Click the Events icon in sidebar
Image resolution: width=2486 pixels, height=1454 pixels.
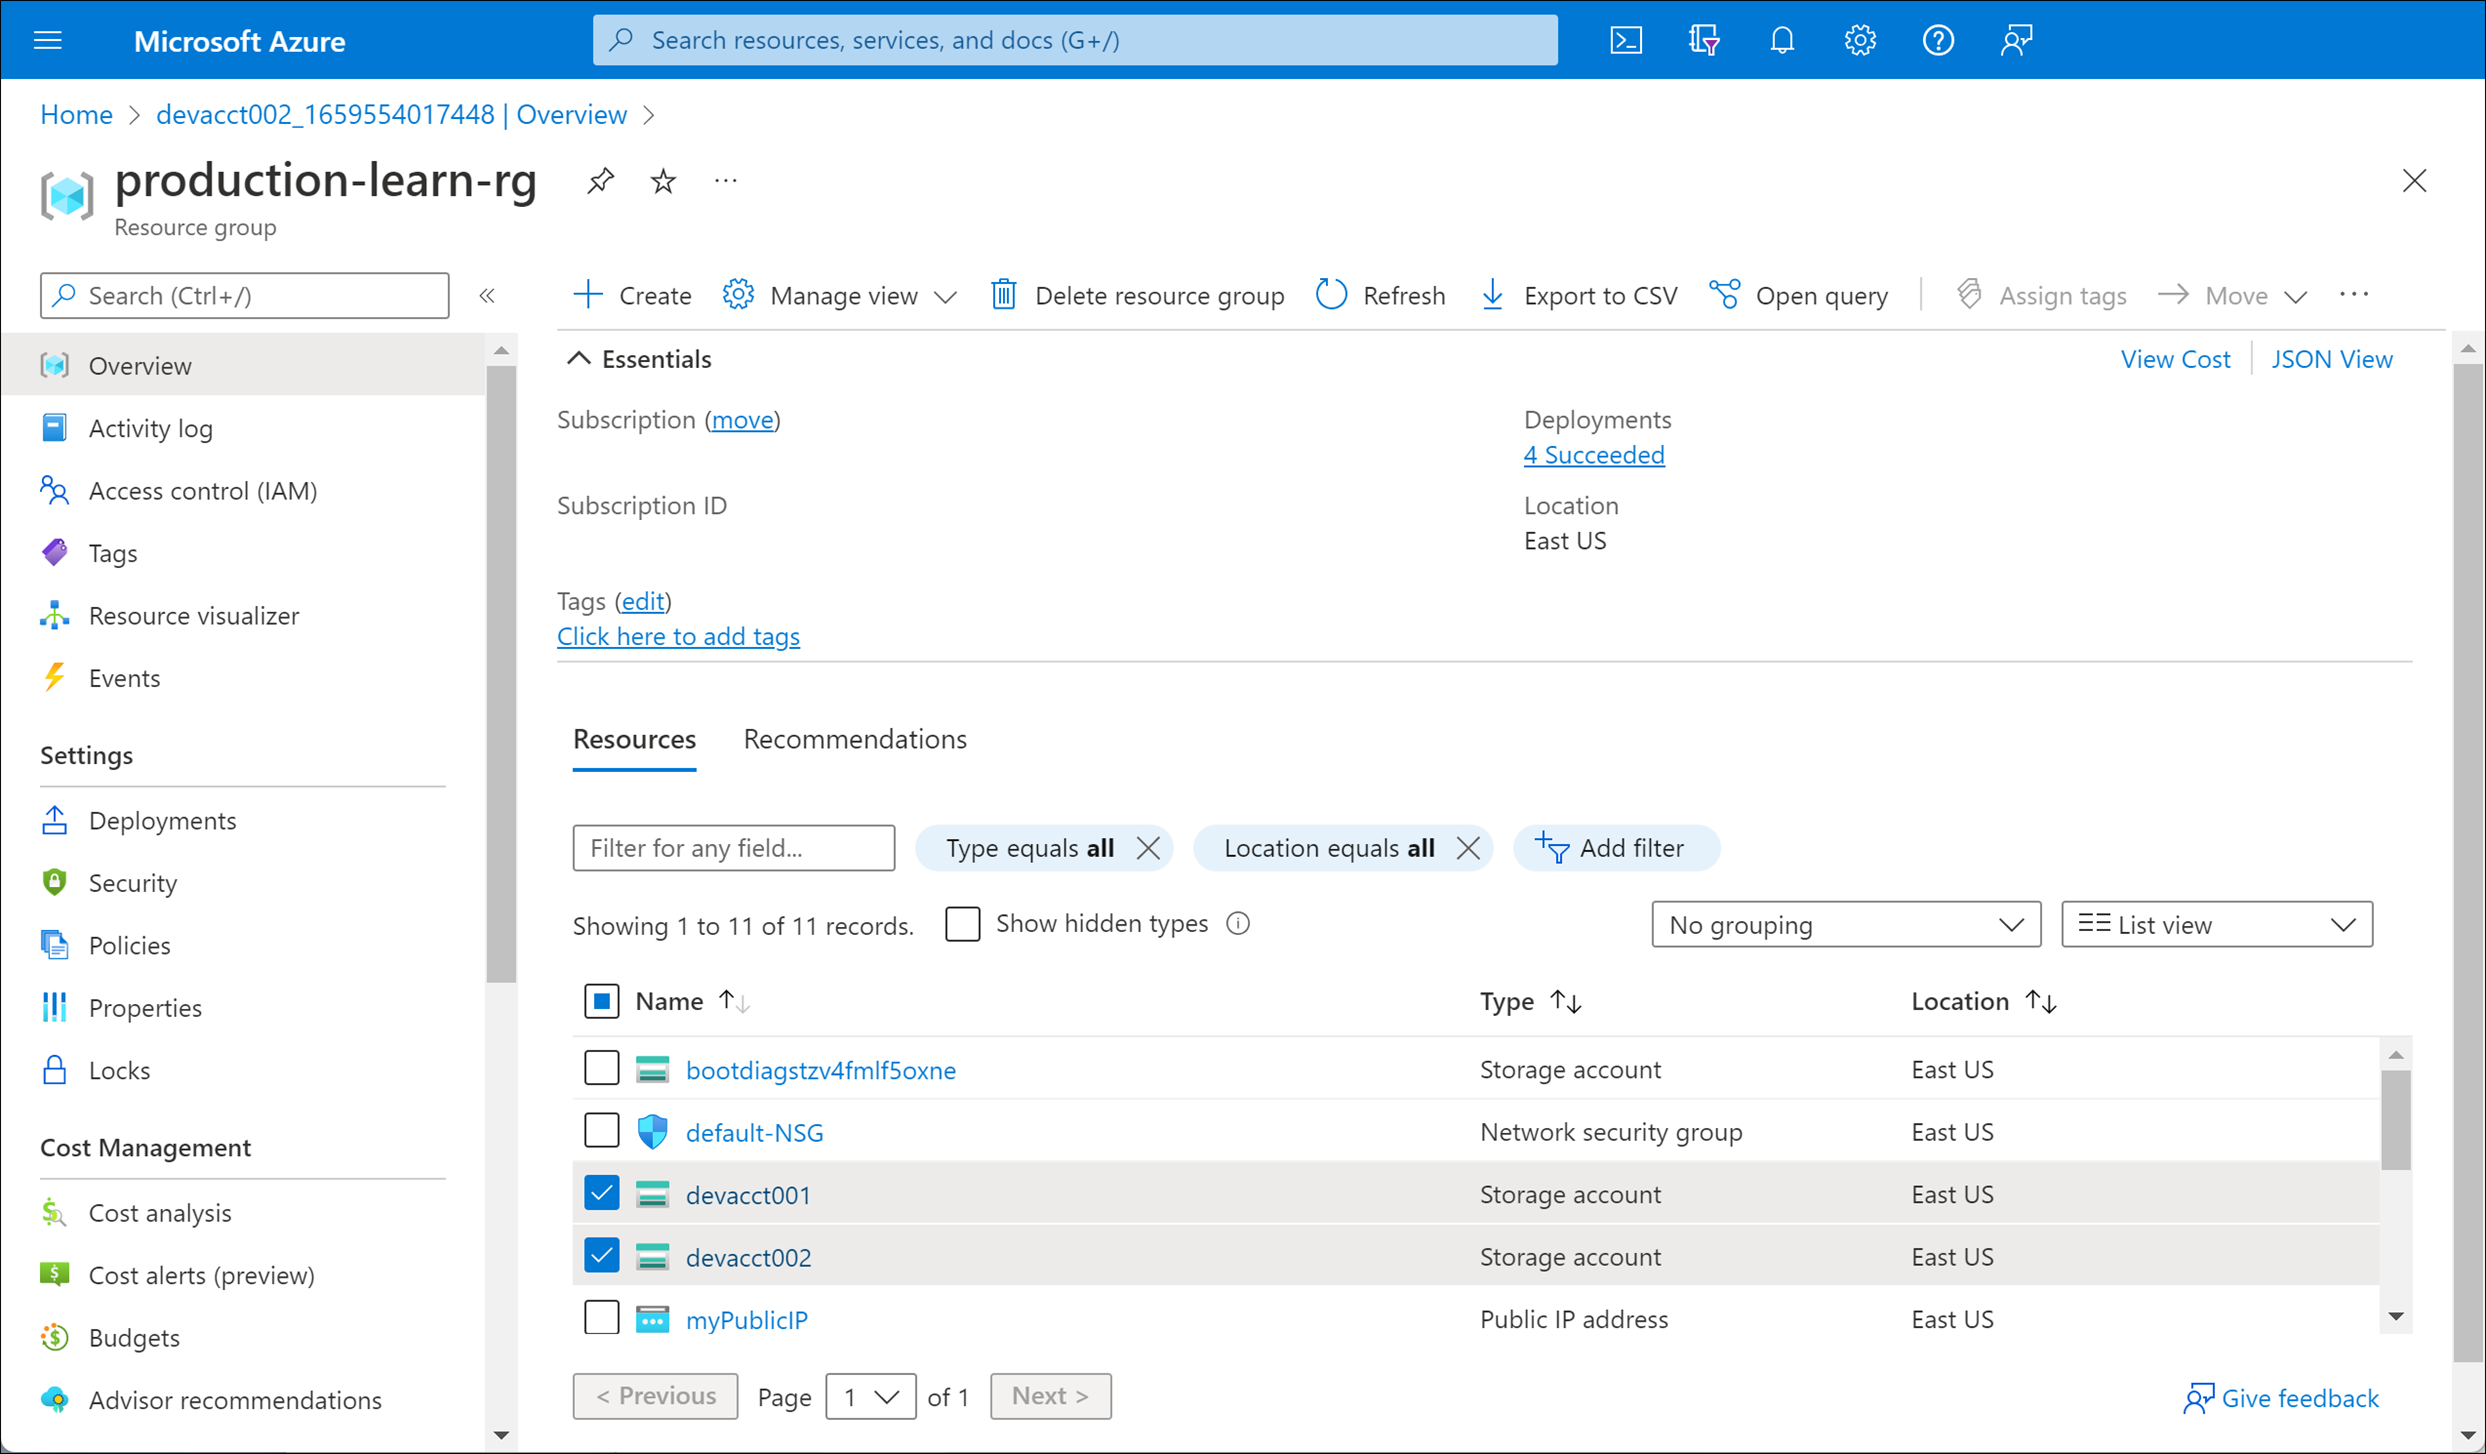(x=55, y=677)
